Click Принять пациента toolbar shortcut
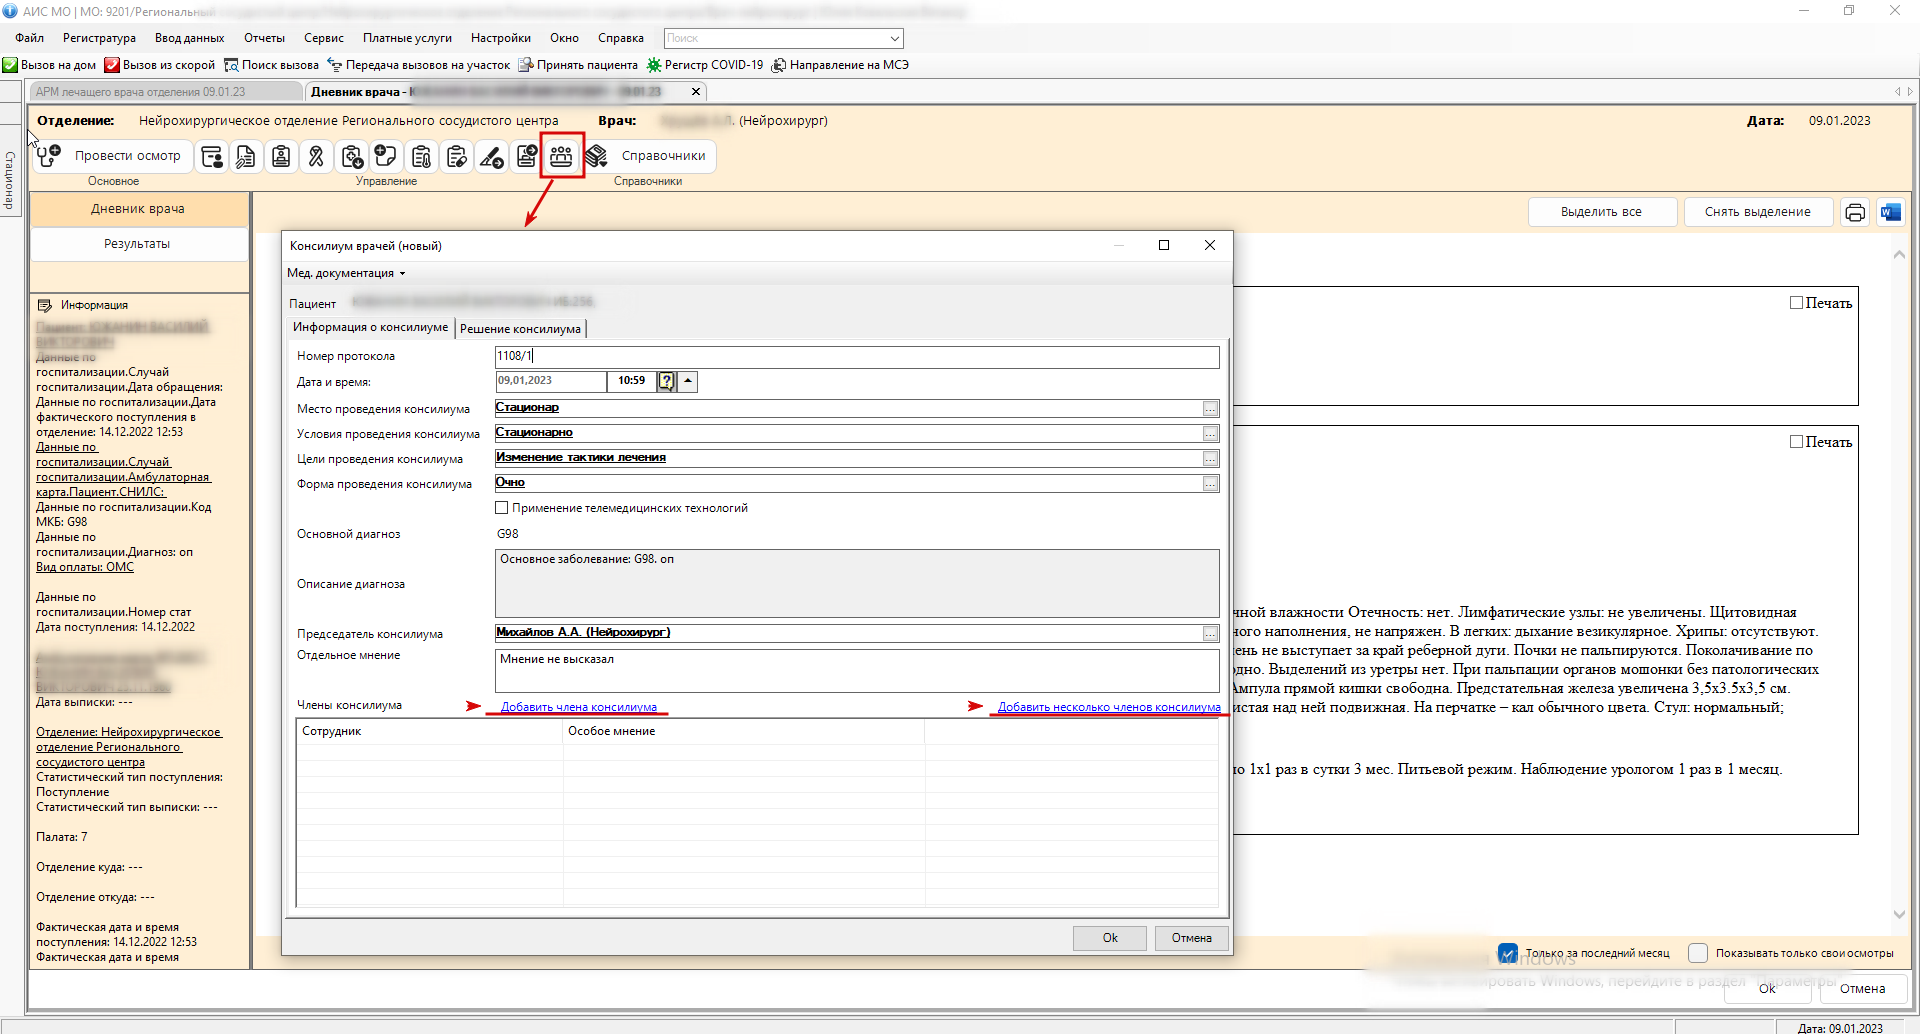 click(578, 65)
